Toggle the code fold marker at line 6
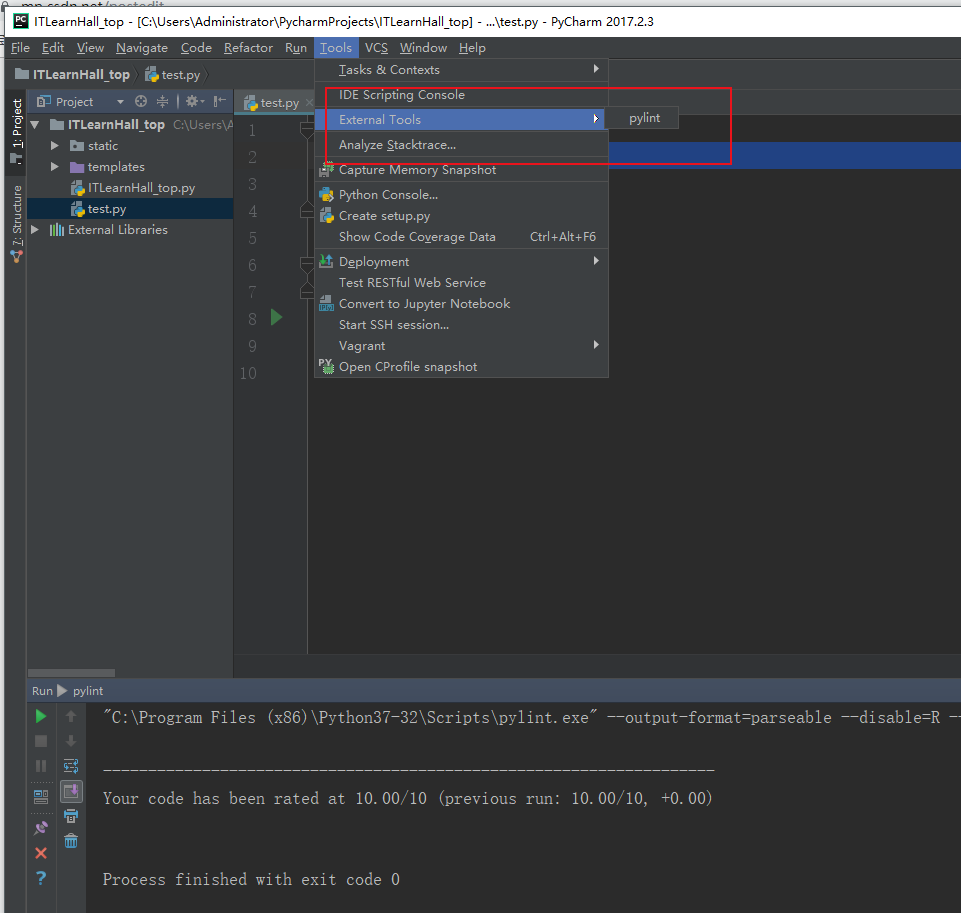 [x=306, y=265]
